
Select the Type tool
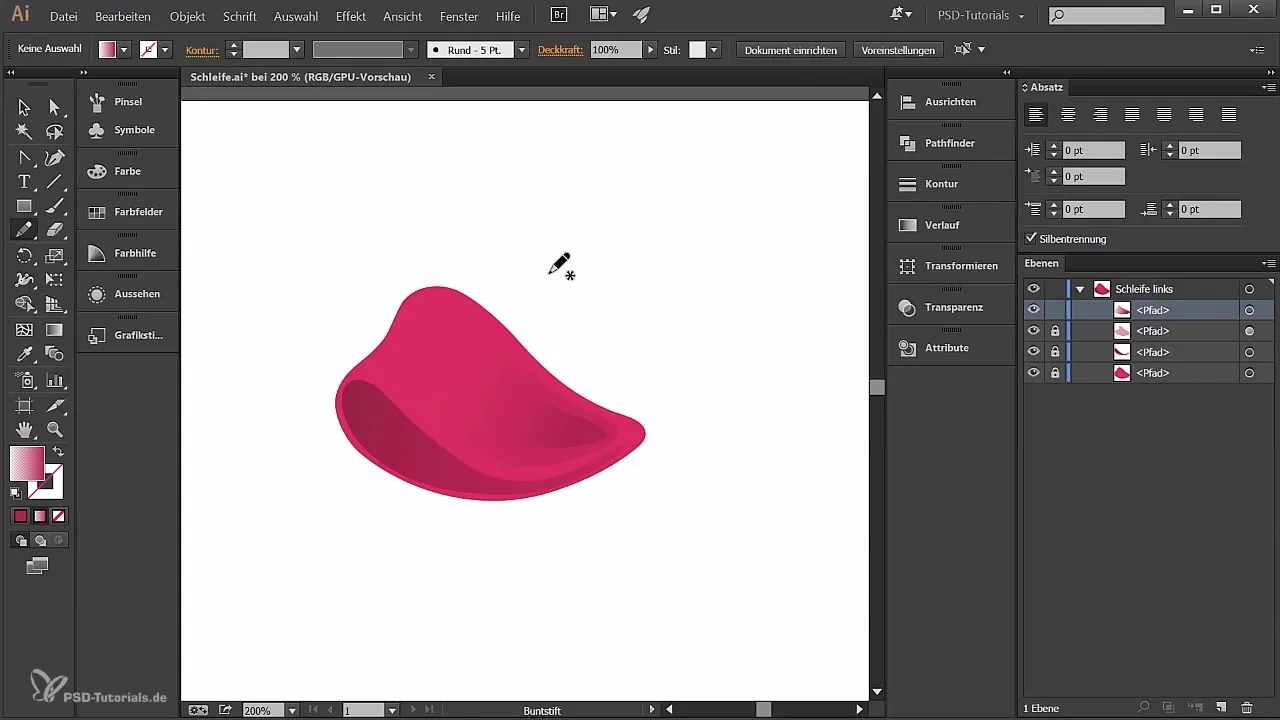[24, 182]
